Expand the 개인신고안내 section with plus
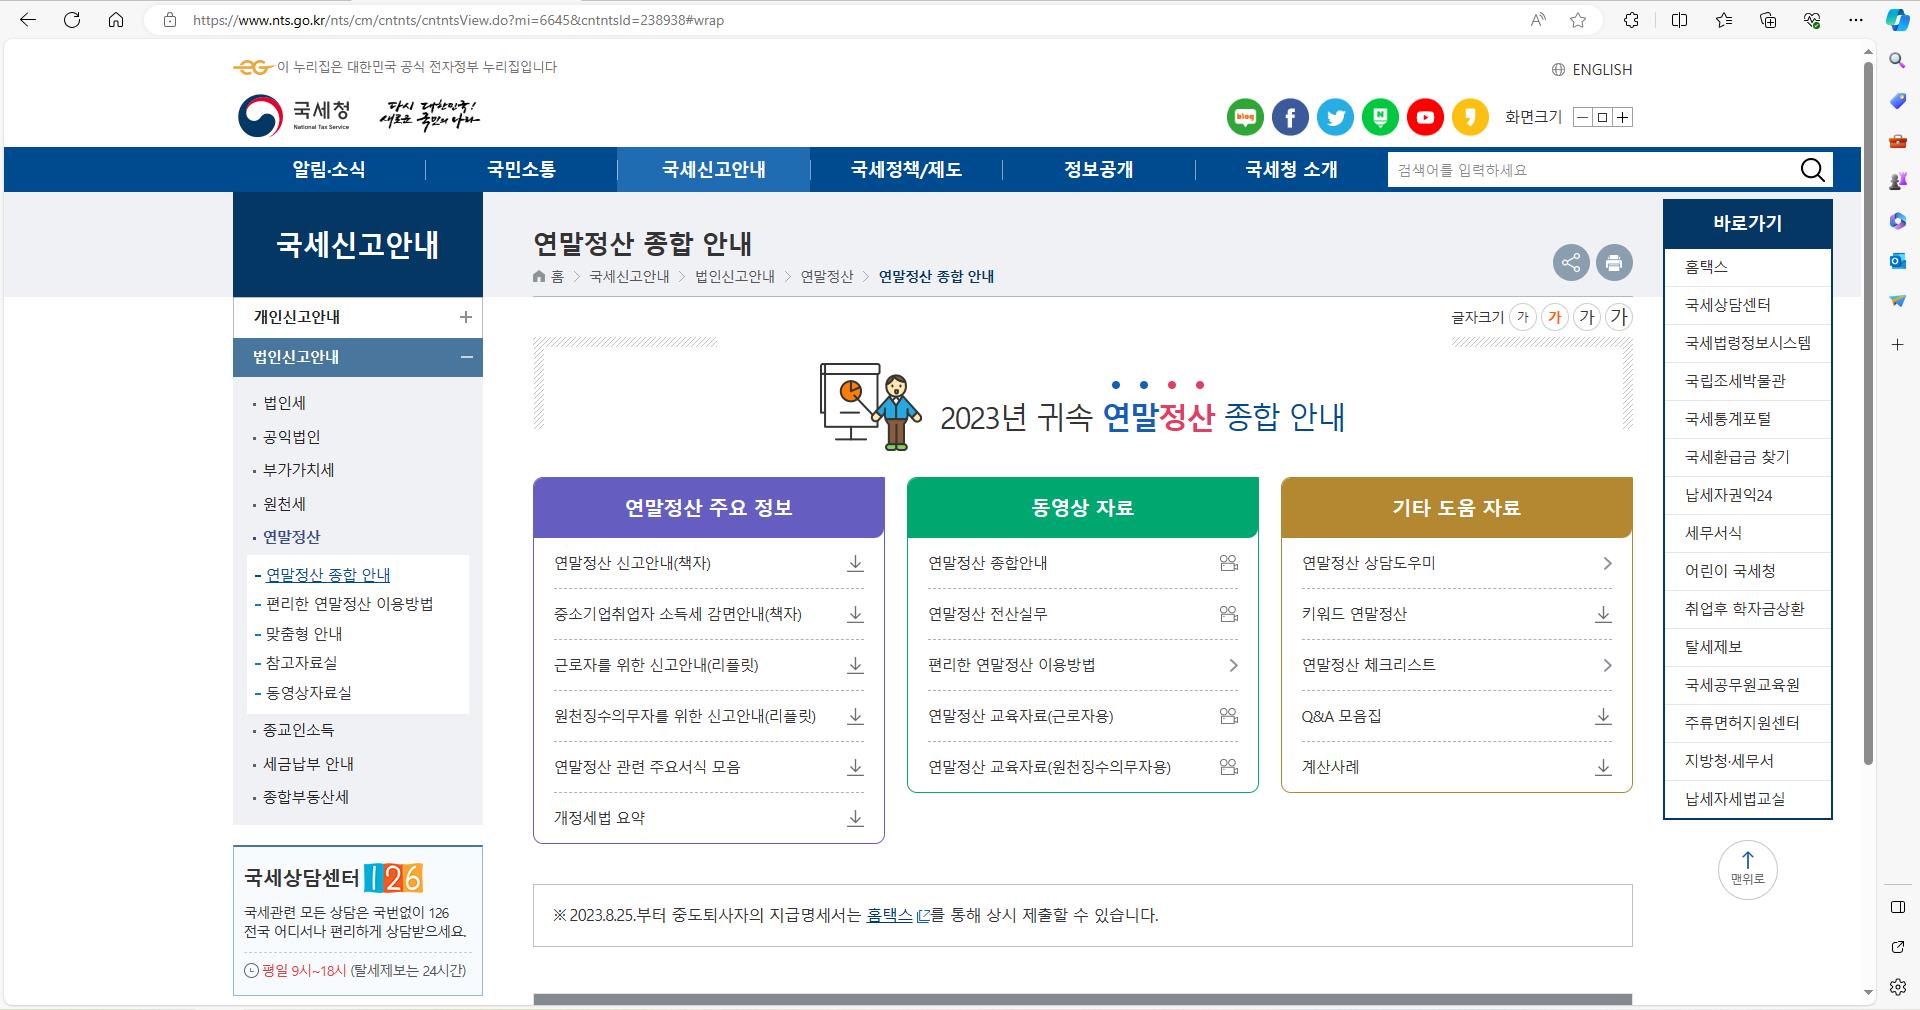The width and height of the screenshot is (1920, 1010). point(466,318)
